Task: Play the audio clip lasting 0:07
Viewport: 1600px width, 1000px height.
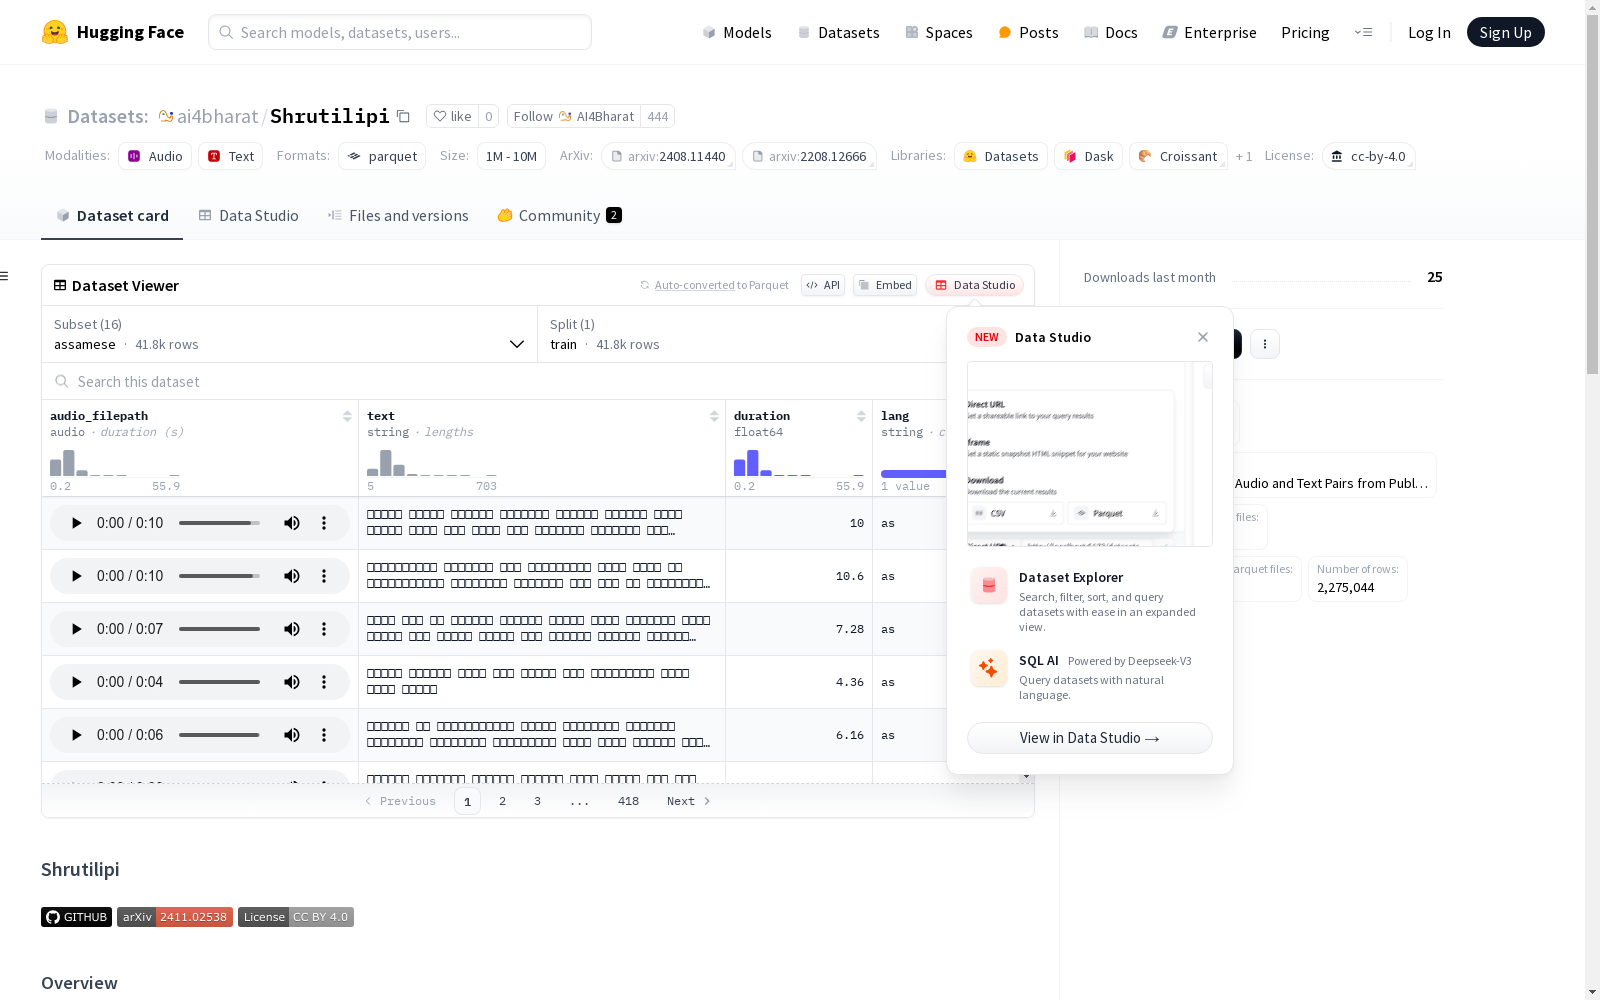Action: coord(76,629)
